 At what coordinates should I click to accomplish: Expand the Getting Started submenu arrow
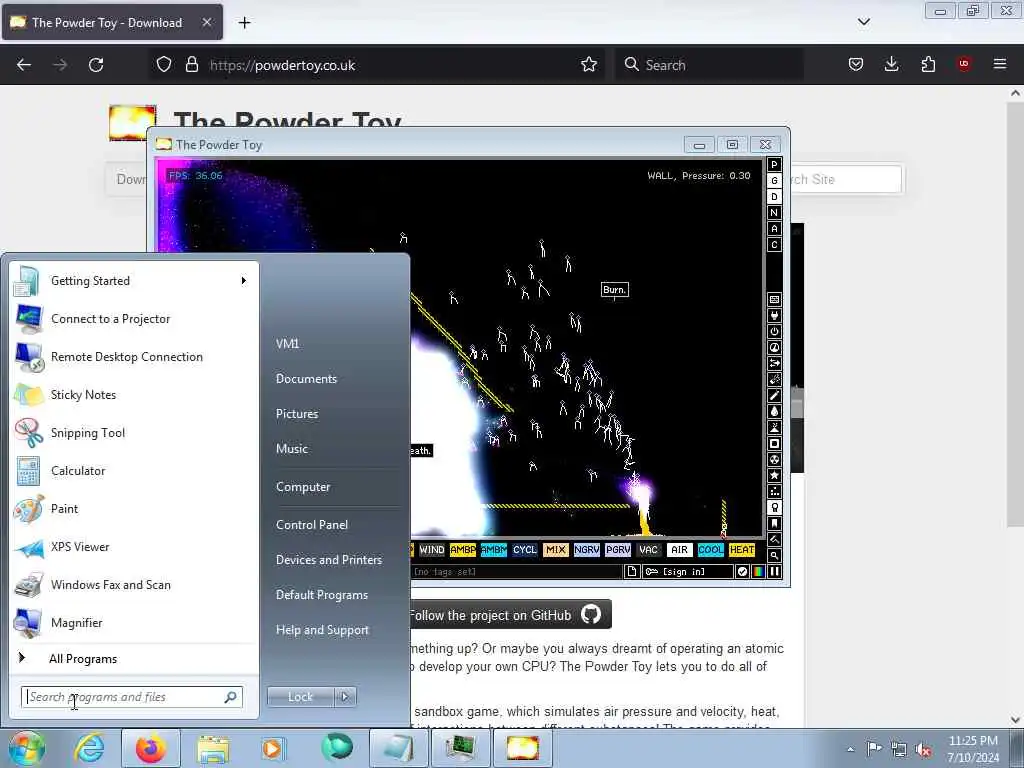click(244, 281)
